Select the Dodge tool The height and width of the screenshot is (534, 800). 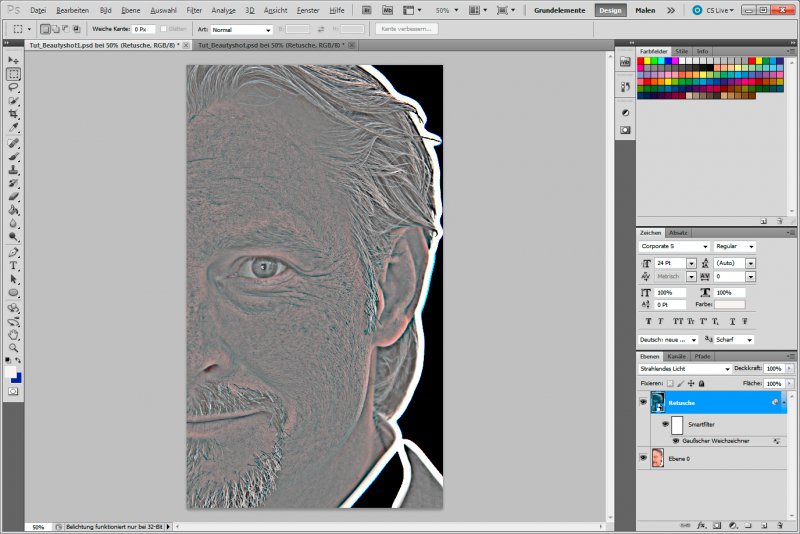pos(13,237)
